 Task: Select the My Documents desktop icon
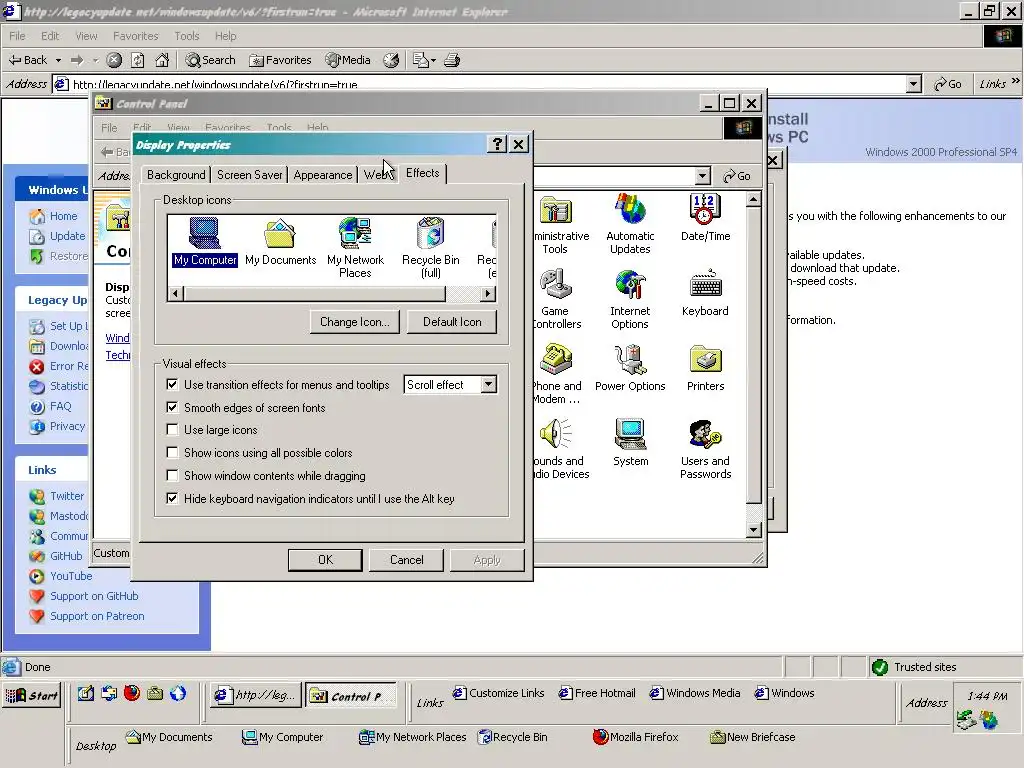[x=280, y=242]
